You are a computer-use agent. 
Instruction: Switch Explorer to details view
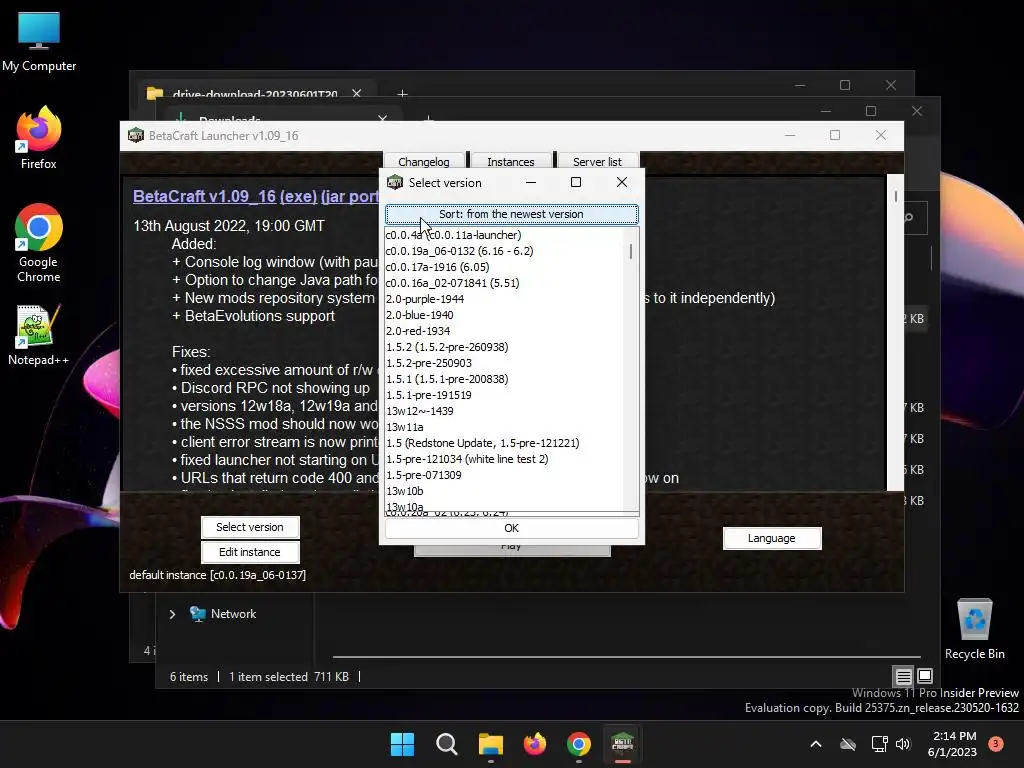(903, 677)
